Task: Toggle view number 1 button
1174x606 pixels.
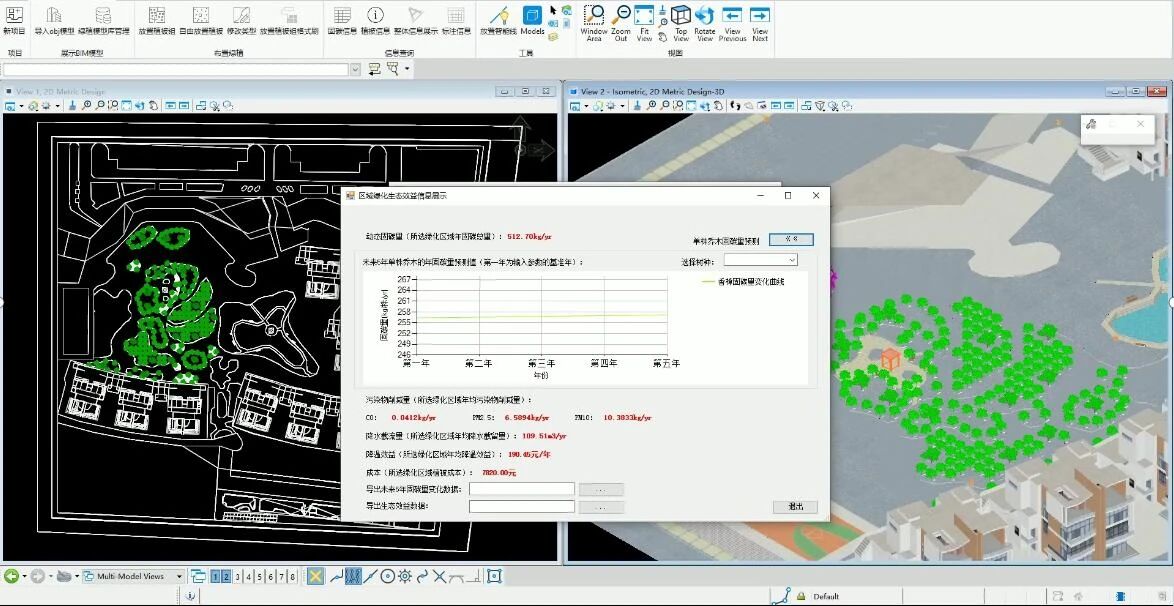Action: (x=216, y=577)
